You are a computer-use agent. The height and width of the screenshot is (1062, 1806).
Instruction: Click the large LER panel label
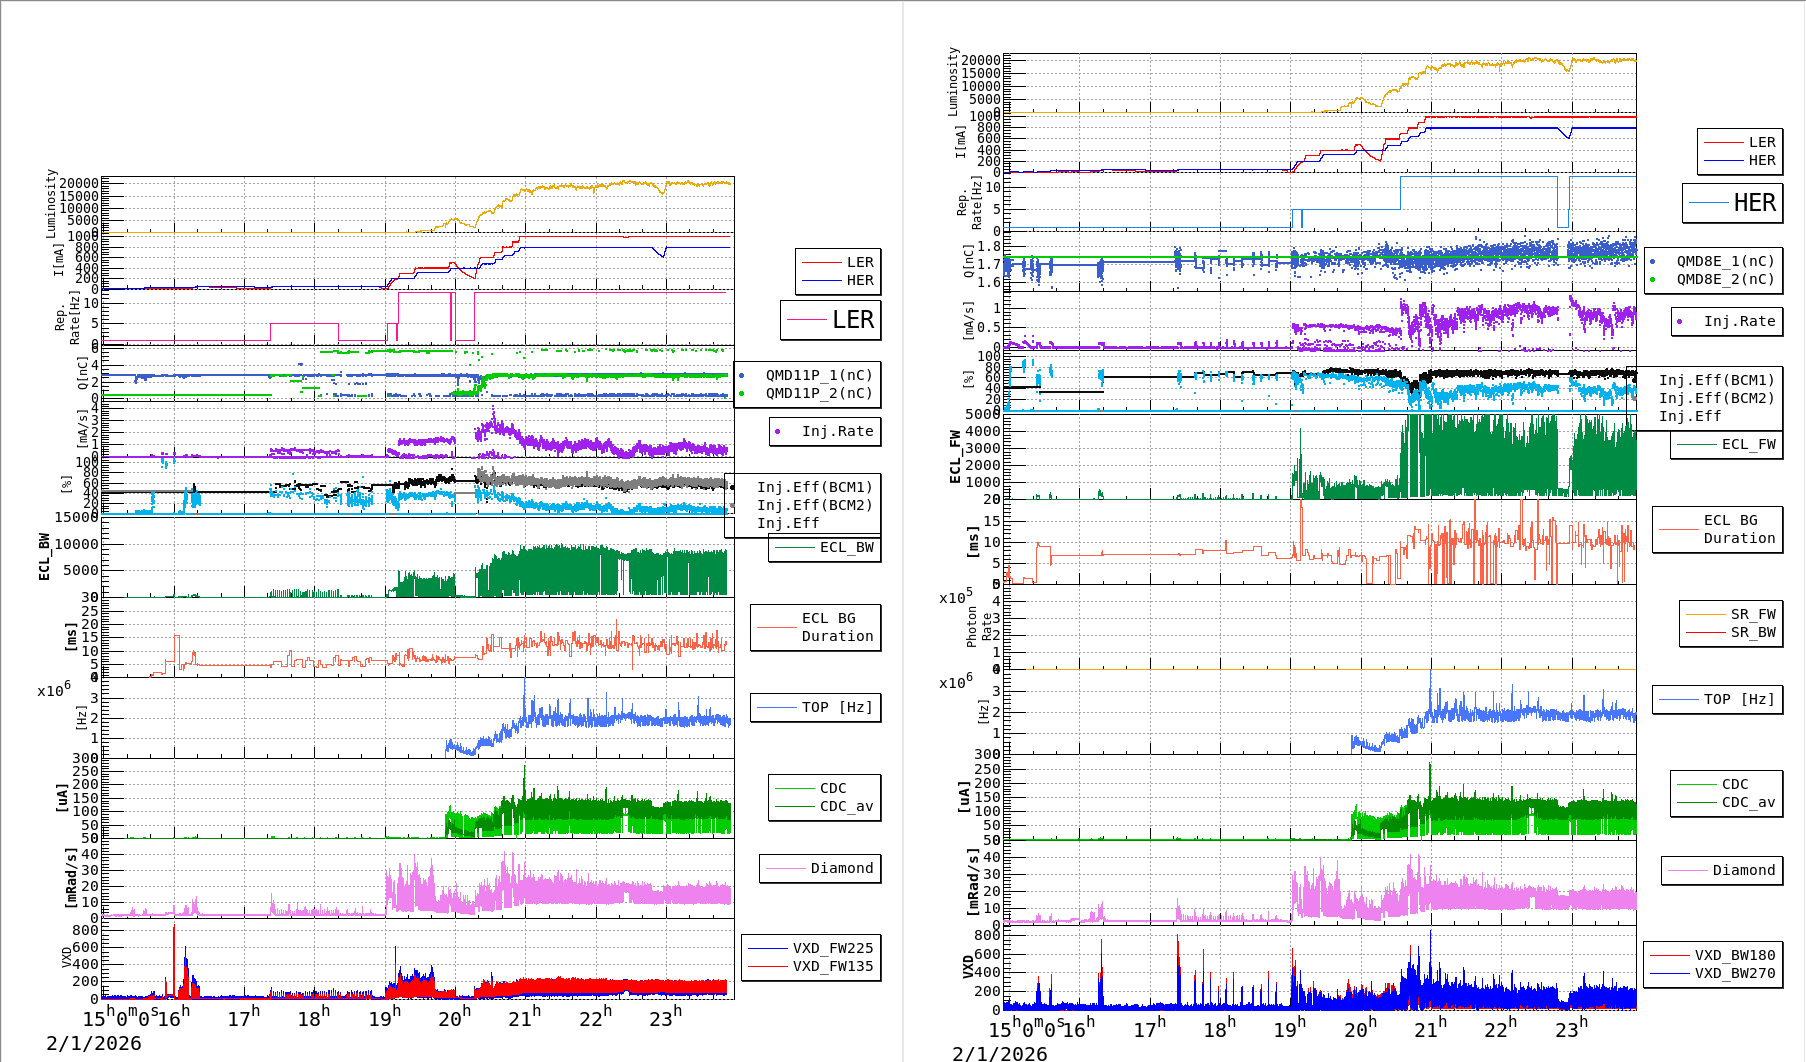[x=831, y=320]
